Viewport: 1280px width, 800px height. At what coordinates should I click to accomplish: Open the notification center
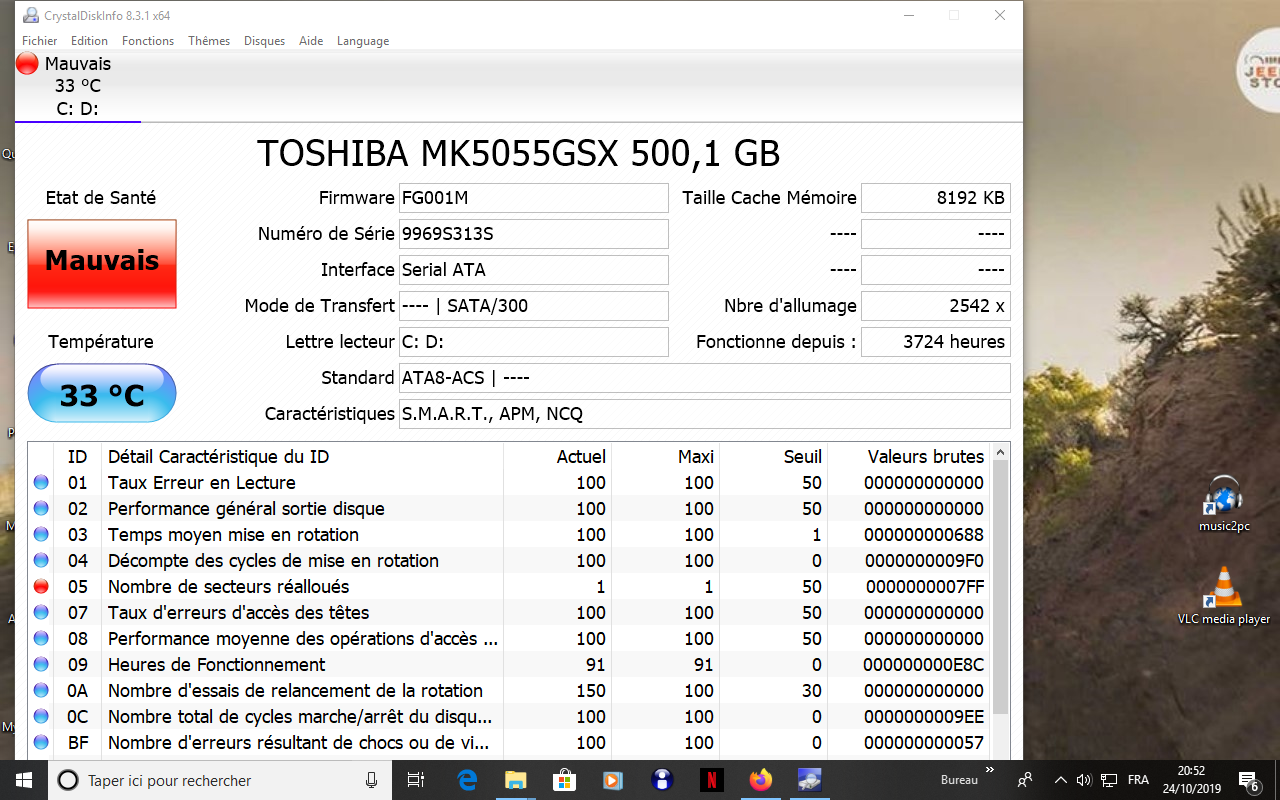click(x=1248, y=780)
